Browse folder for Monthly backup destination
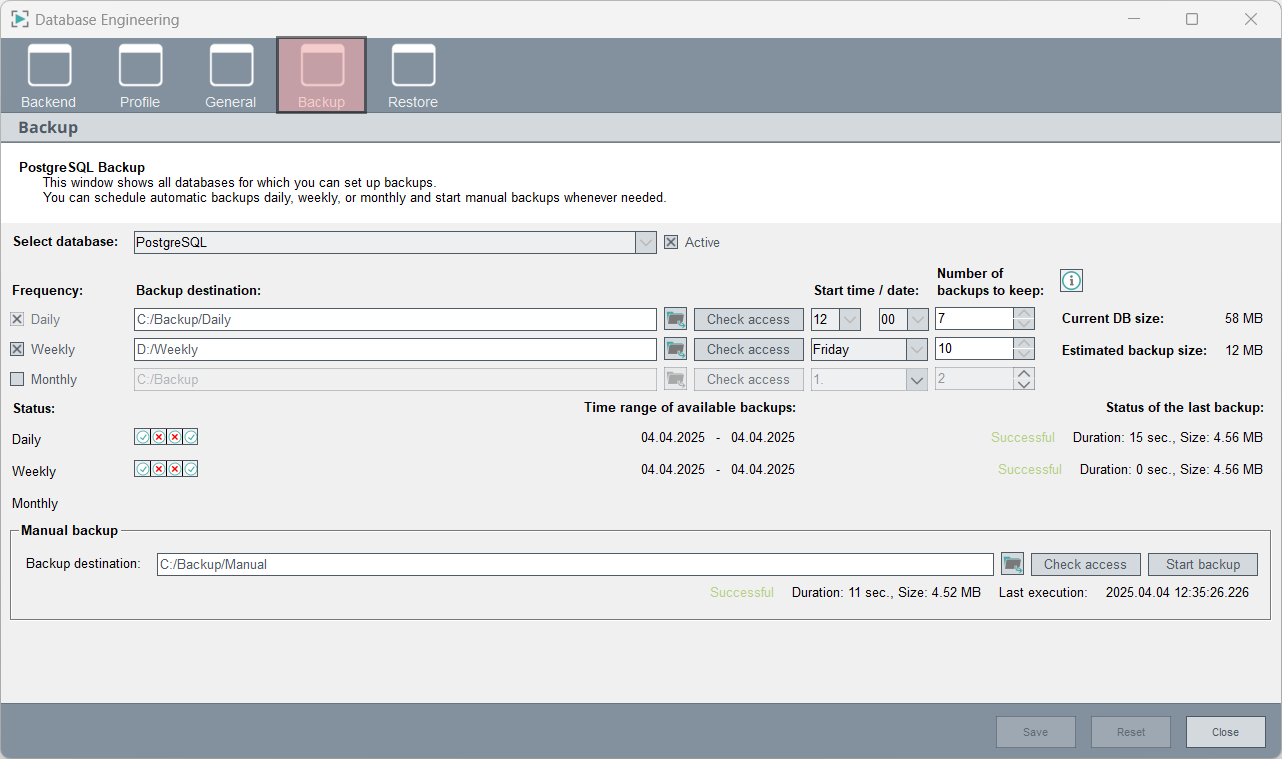The image size is (1282, 759). coord(676,380)
